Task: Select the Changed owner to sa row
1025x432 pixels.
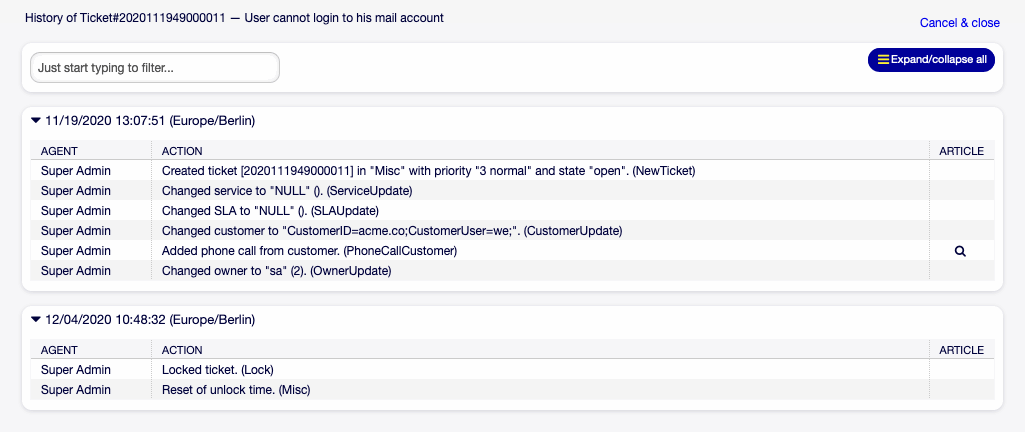Action: pos(276,271)
